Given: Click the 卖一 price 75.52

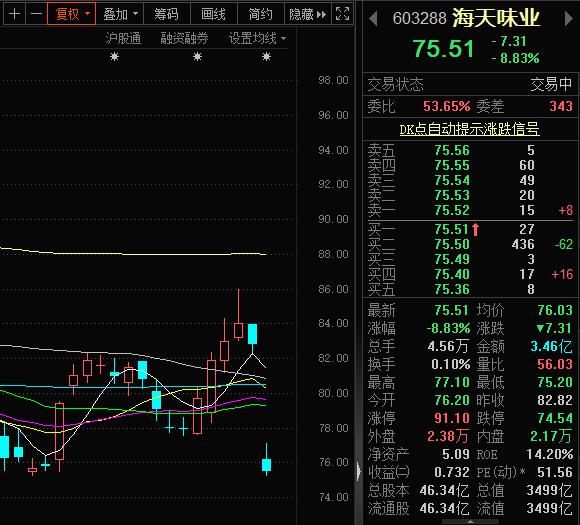Looking at the screenshot, I should [x=452, y=210].
